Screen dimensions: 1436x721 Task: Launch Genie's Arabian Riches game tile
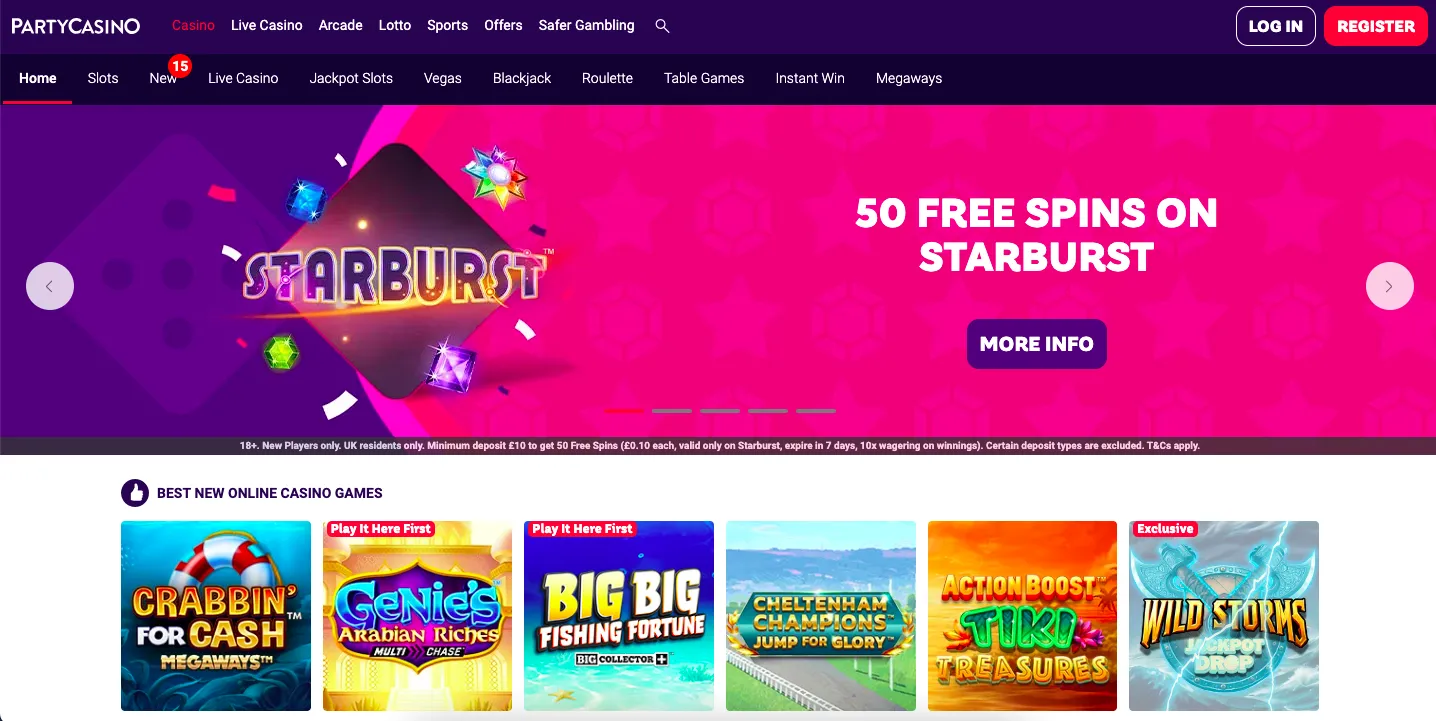pyautogui.click(x=417, y=616)
